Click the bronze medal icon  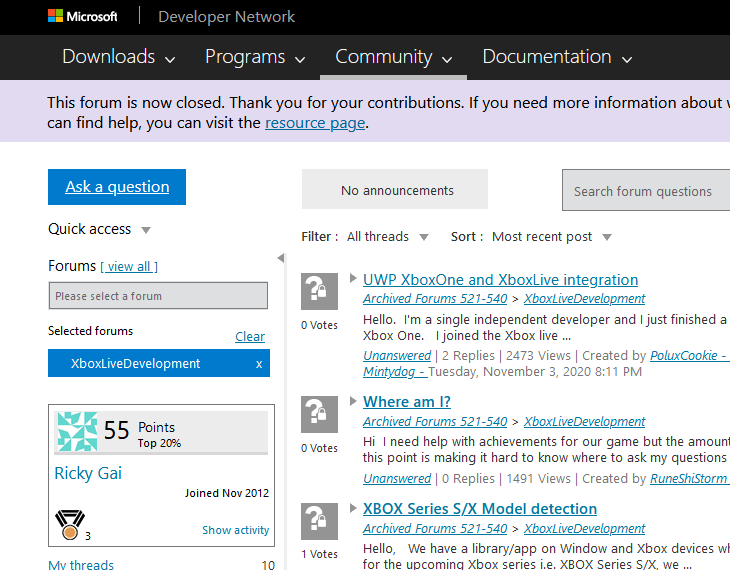click(70, 525)
